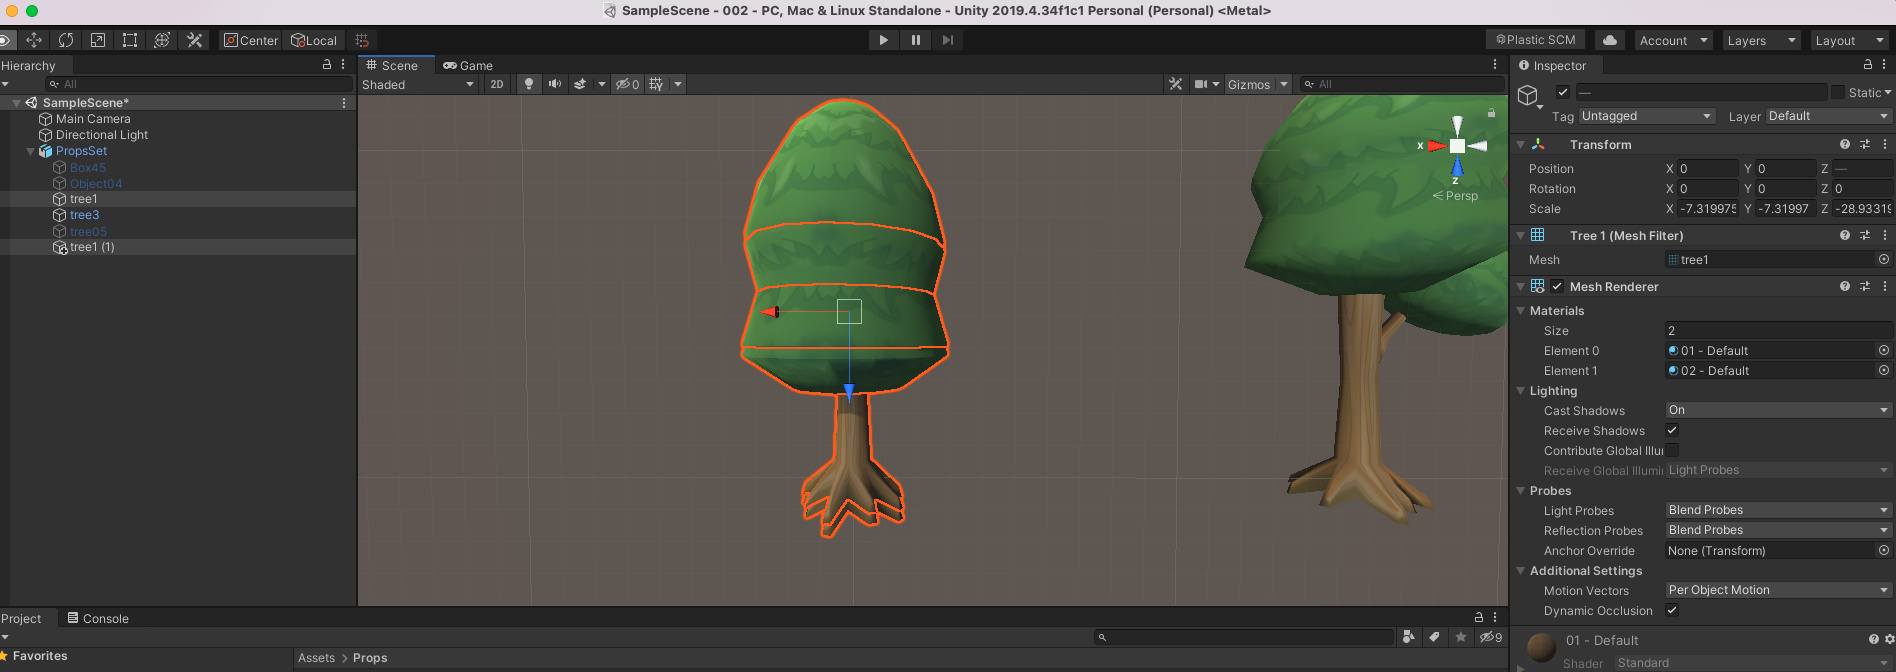Toggle 2D view mode
This screenshot has width=1896, height=672.
coord(497,84)
